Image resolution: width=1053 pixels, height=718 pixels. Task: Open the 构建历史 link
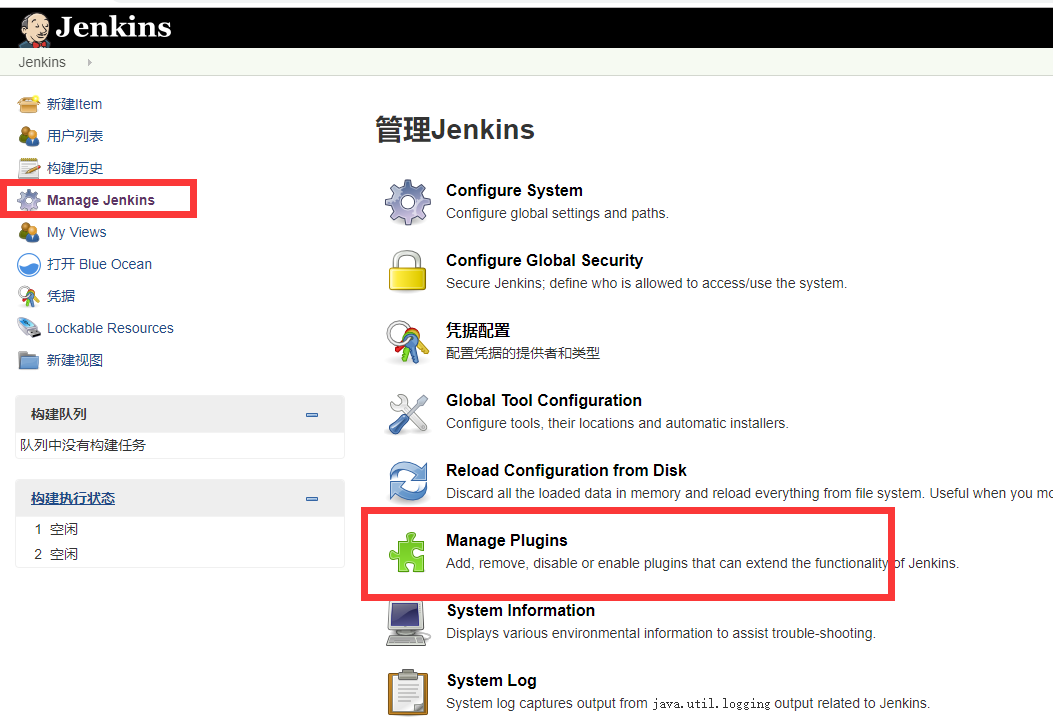(75, 168)
